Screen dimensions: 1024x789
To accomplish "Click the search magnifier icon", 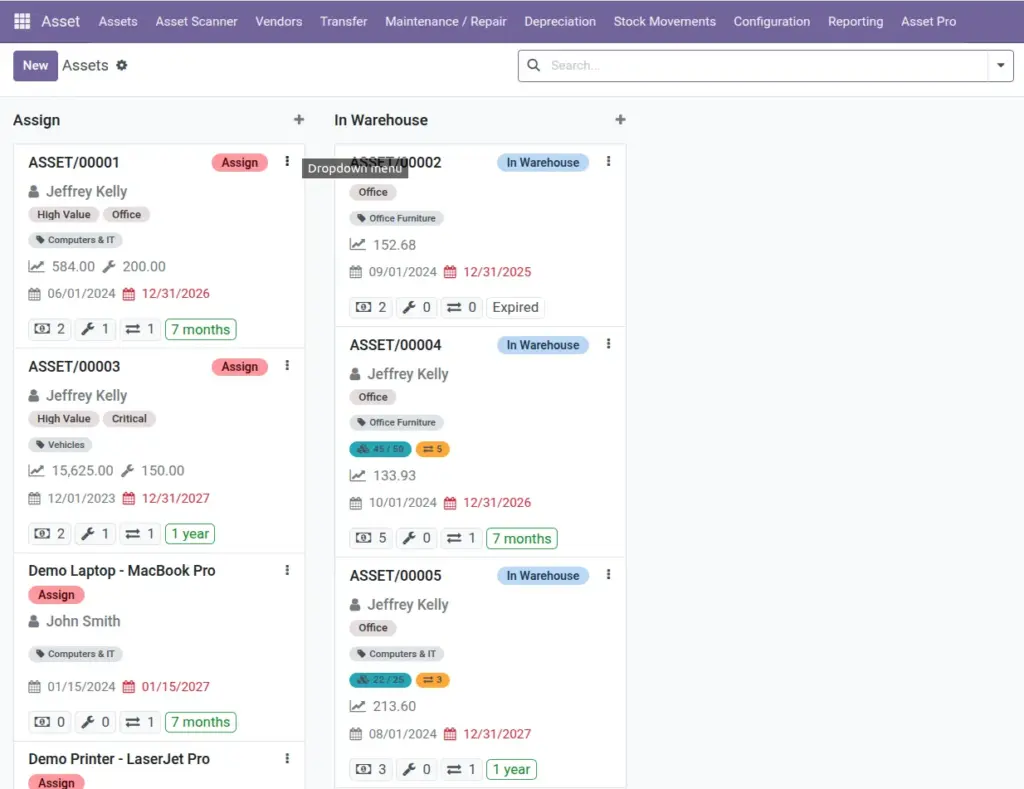I will [x=534, y=65].
